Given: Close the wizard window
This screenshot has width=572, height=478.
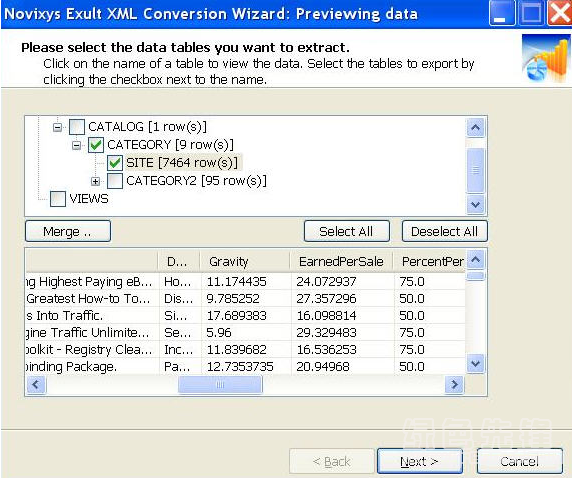Looking at the screenshot, I should pos(559,14).
